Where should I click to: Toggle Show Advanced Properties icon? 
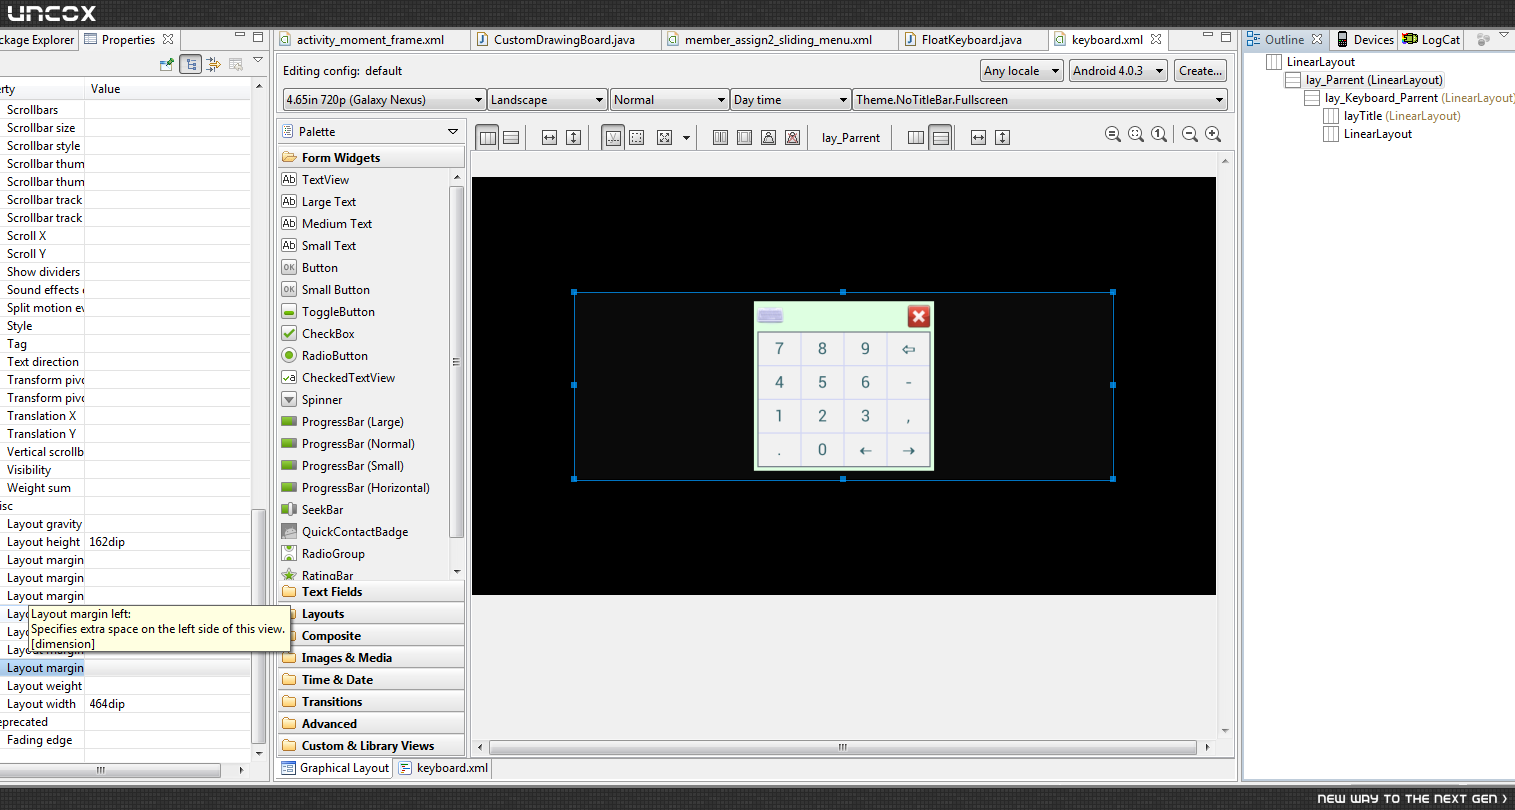click(x=213, y=64)
